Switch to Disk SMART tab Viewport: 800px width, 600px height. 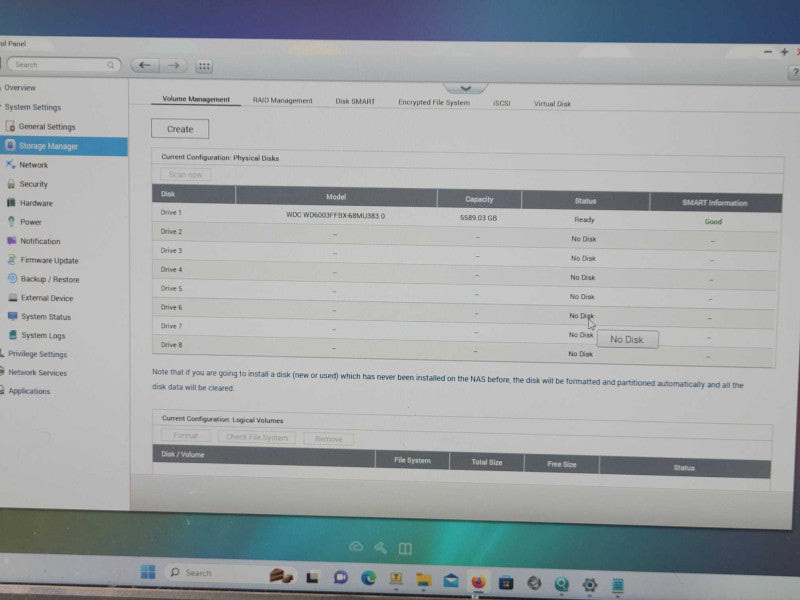(355, 102)
